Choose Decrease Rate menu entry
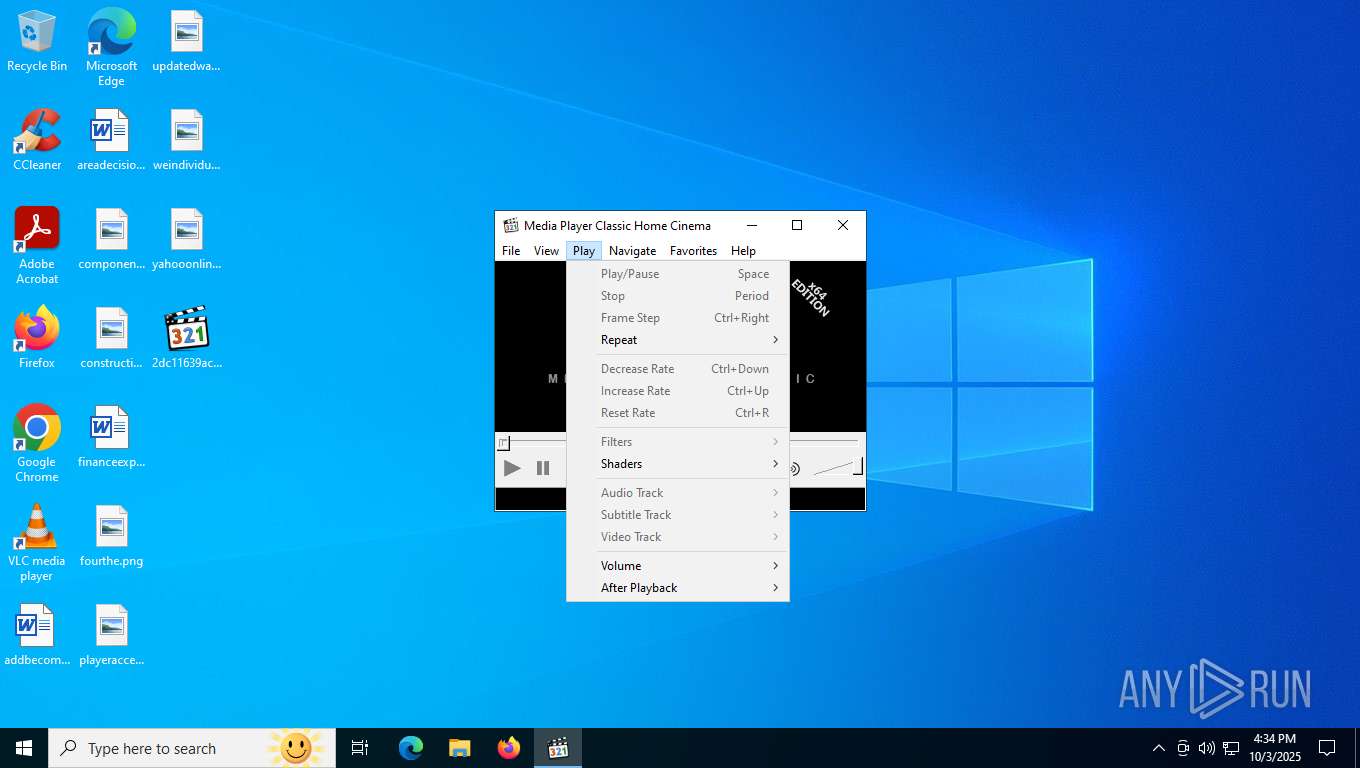 tap(678, 369)
